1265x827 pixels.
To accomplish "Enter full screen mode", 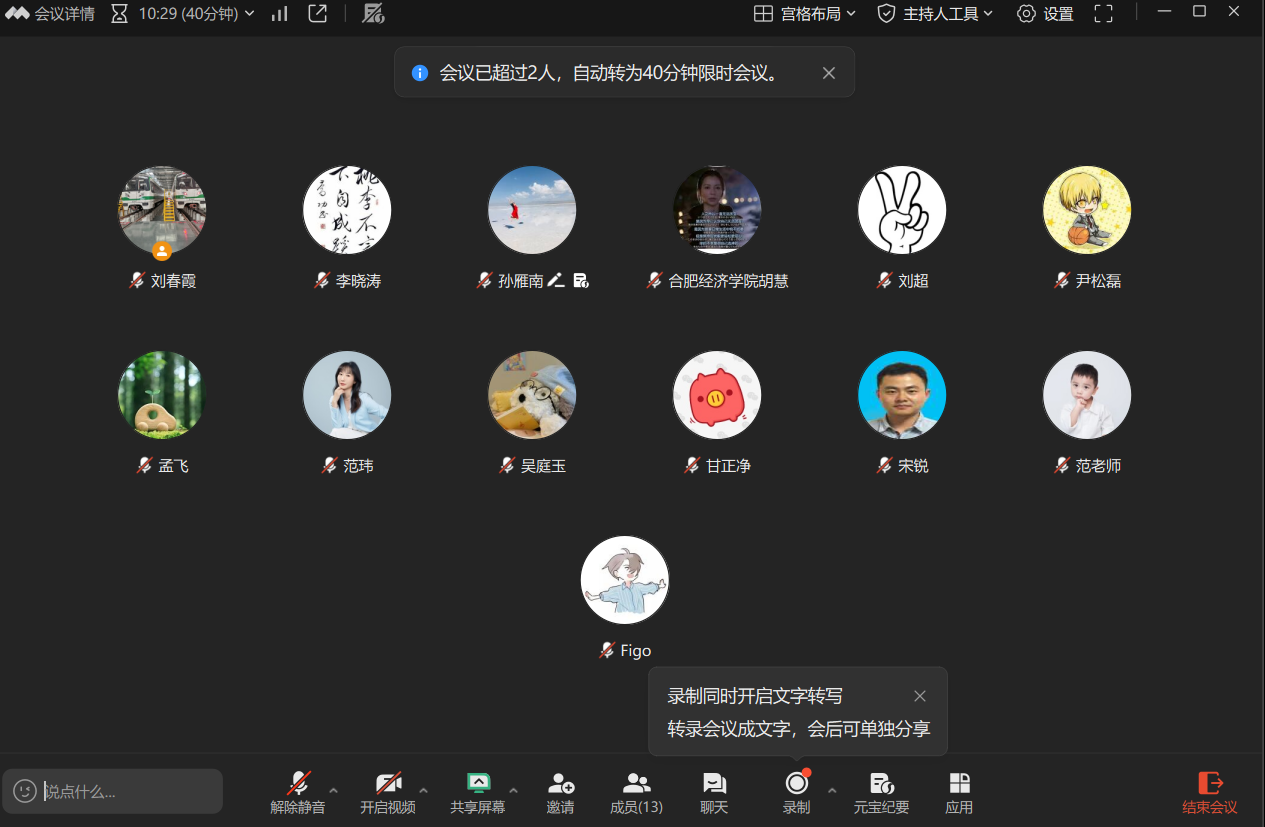I will [x=1103, y=14].
